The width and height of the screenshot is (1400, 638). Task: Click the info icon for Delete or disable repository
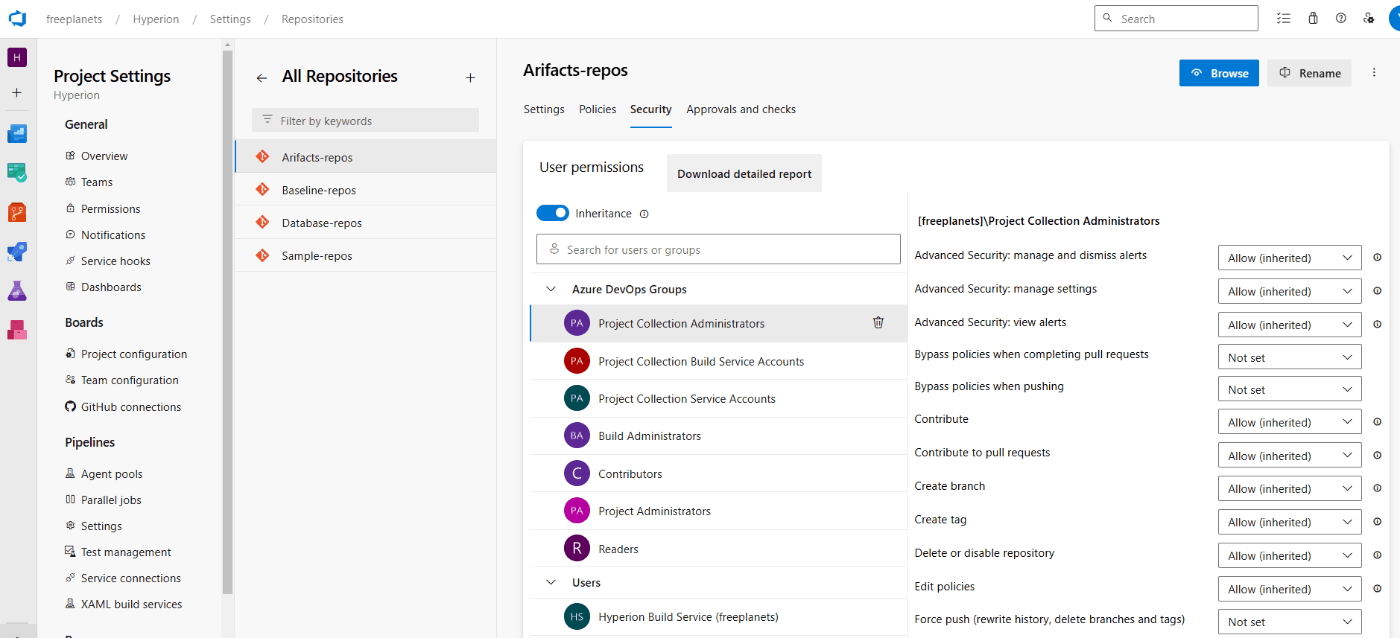(x=1377, y=555)
